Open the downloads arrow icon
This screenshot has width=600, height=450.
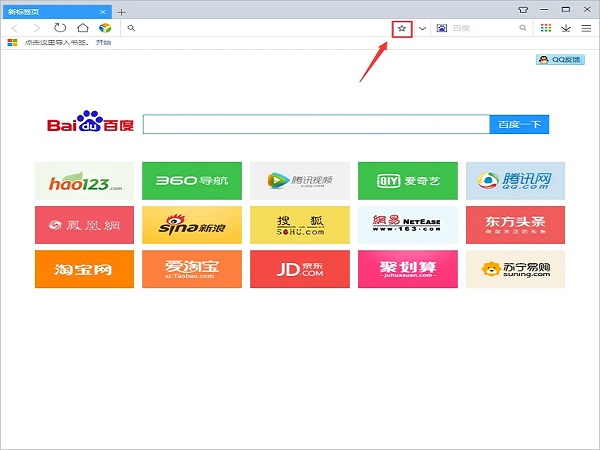pos(566,28)
